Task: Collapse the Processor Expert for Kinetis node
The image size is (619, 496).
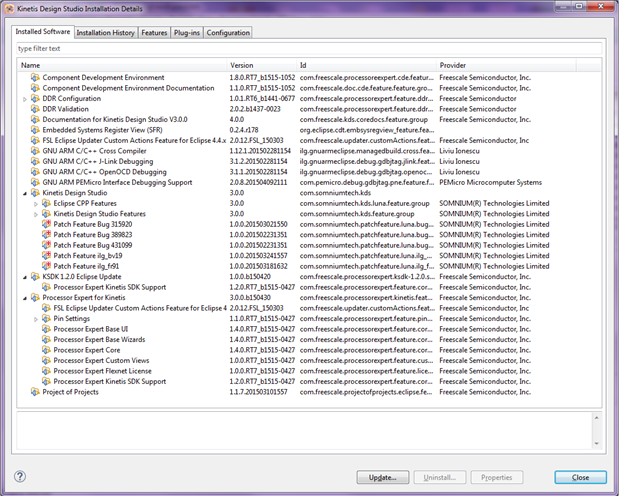Action: tap(25, 298)
